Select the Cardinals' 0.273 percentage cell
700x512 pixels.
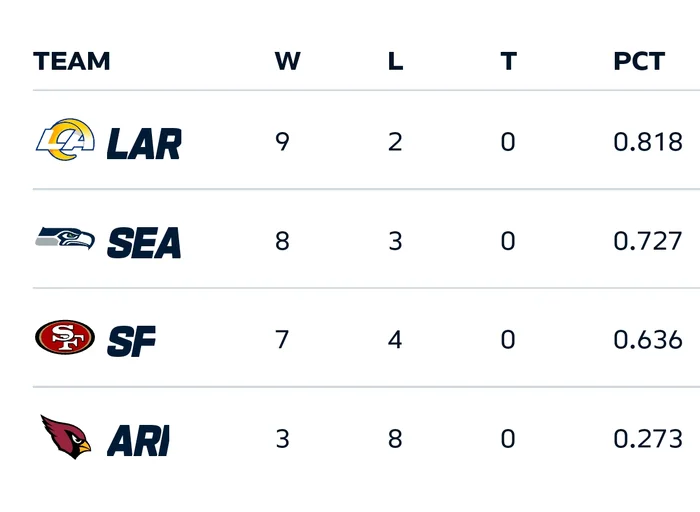[648, 437]
